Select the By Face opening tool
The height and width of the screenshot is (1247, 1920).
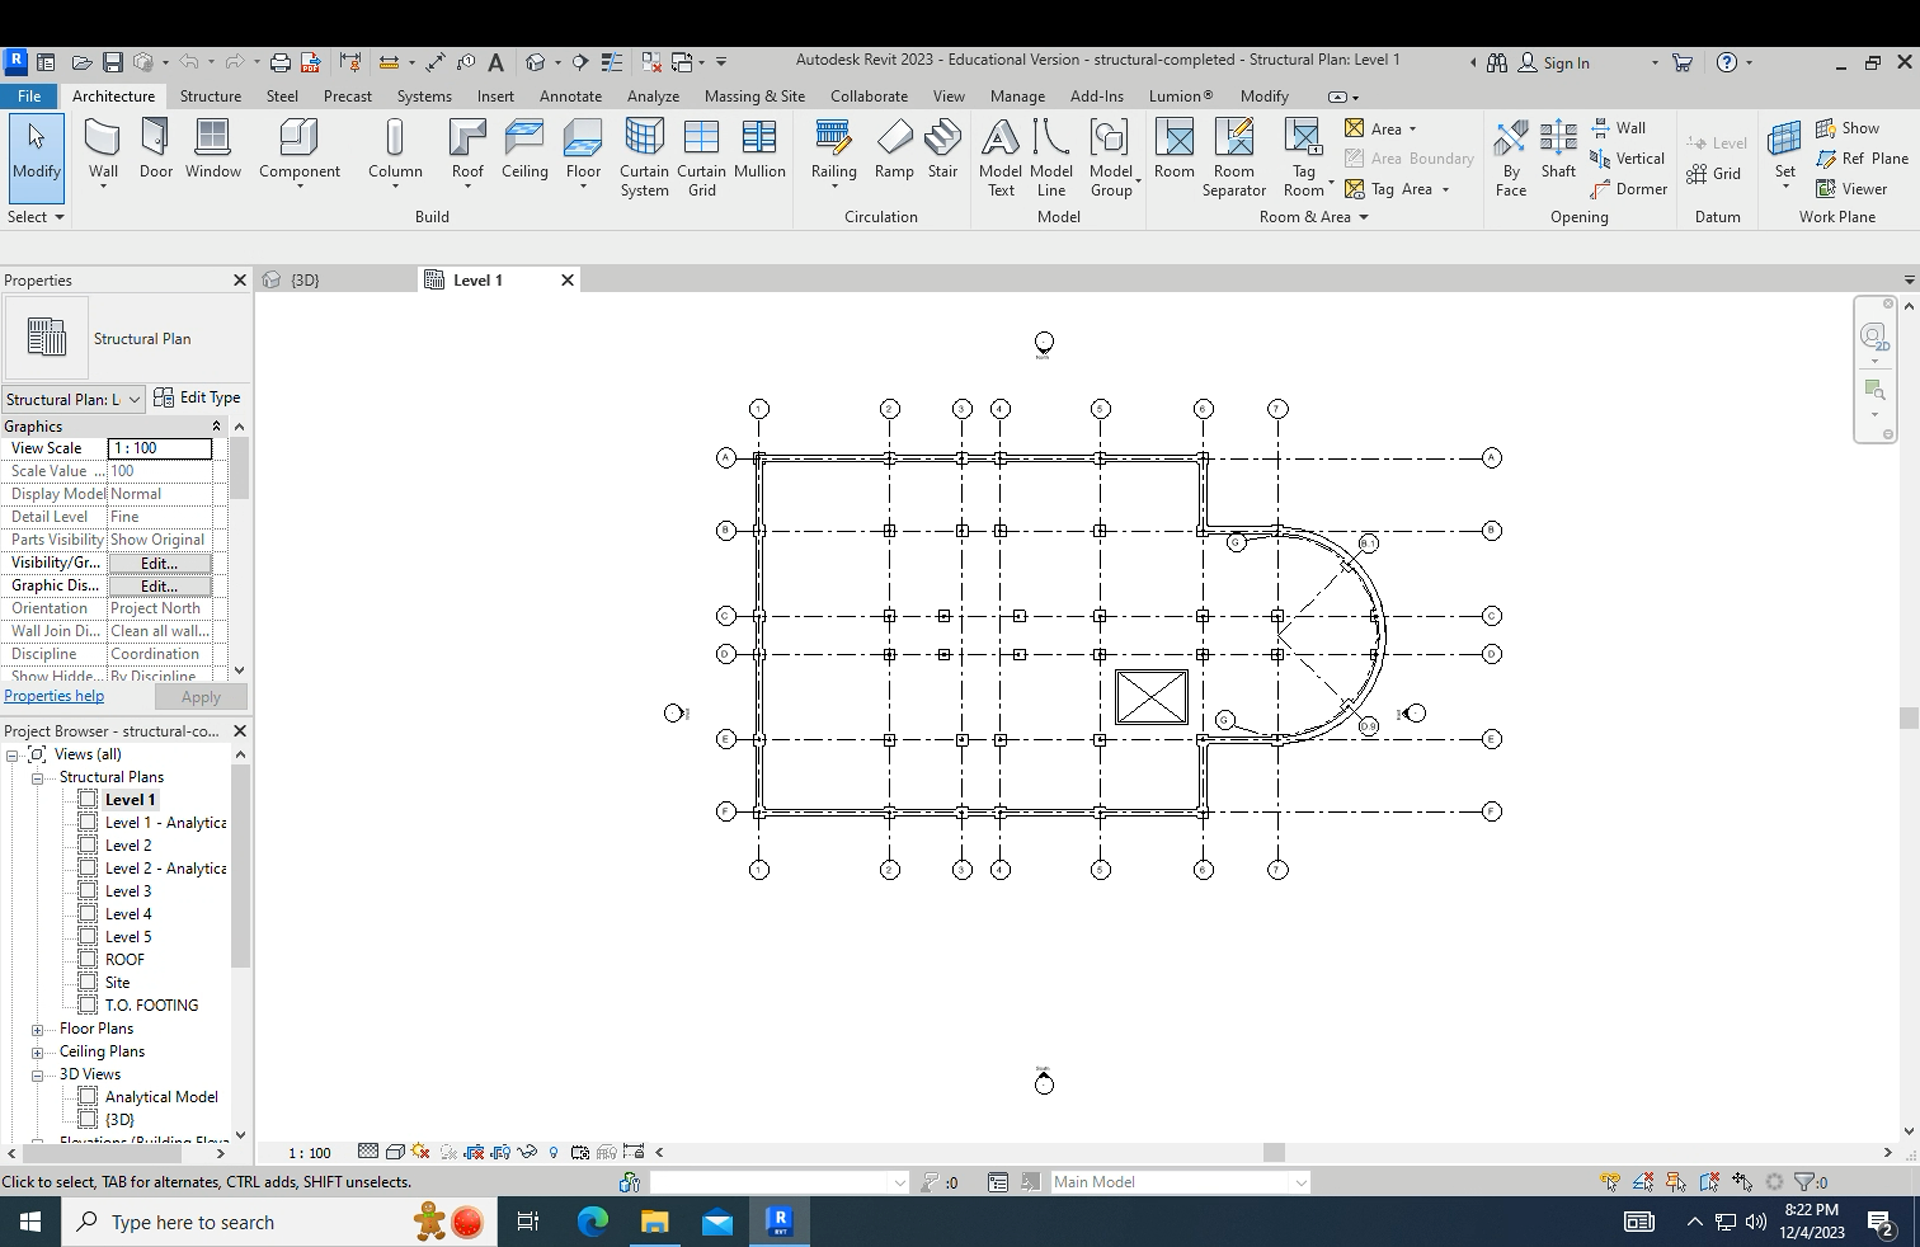click(1511, 158)
